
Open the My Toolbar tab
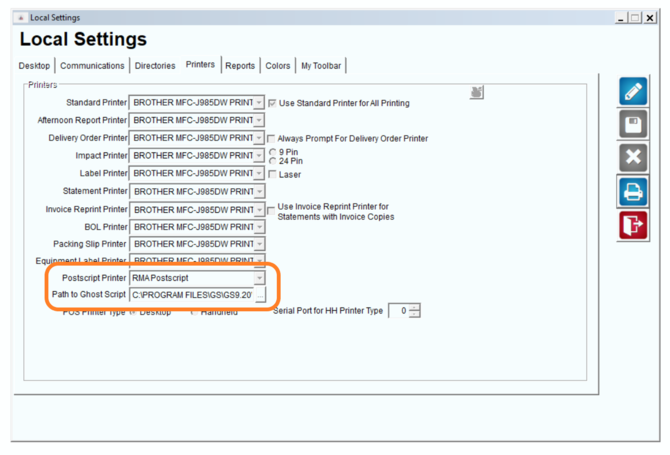click(321, 66)
